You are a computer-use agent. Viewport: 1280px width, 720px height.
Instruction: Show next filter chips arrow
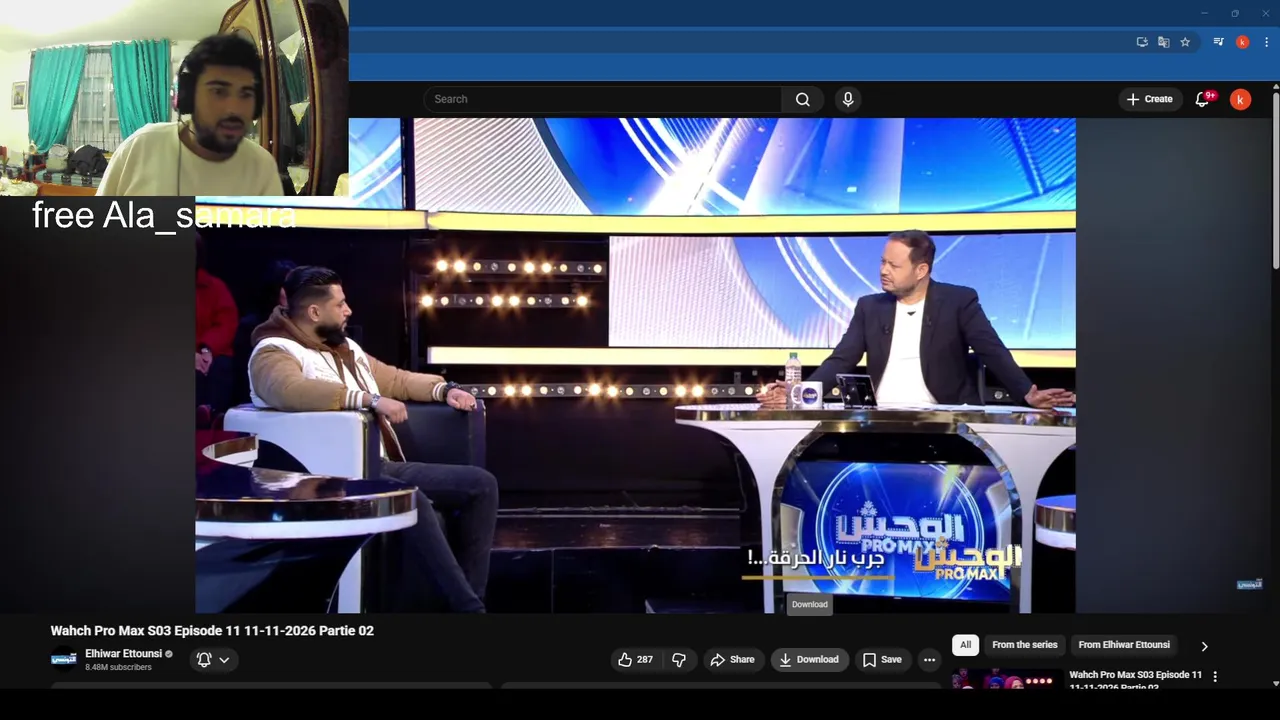(1204, 646)
